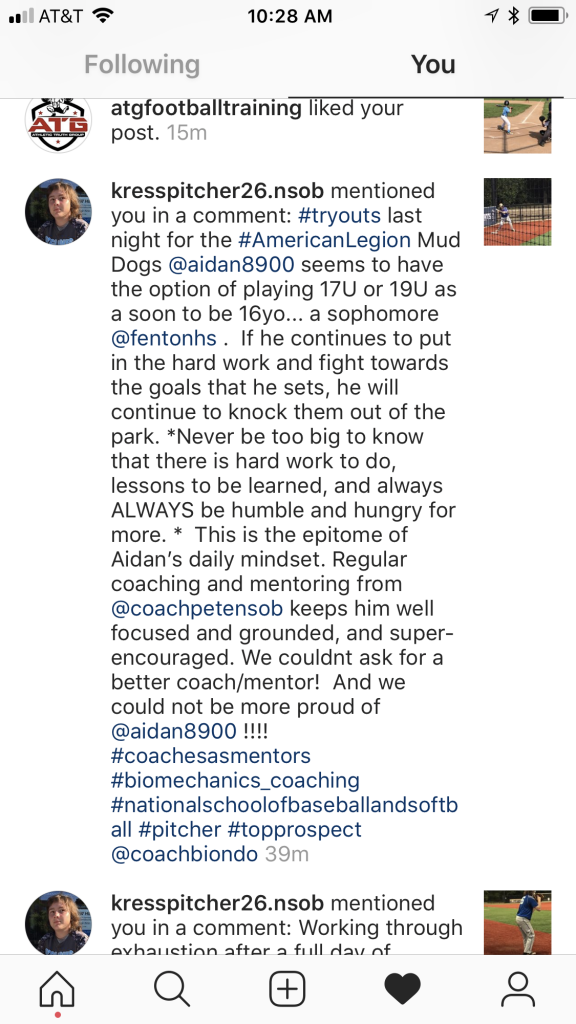576x1024 pixels.
Task: Visit the @coachbiondo mention
Action: (185, 854)
